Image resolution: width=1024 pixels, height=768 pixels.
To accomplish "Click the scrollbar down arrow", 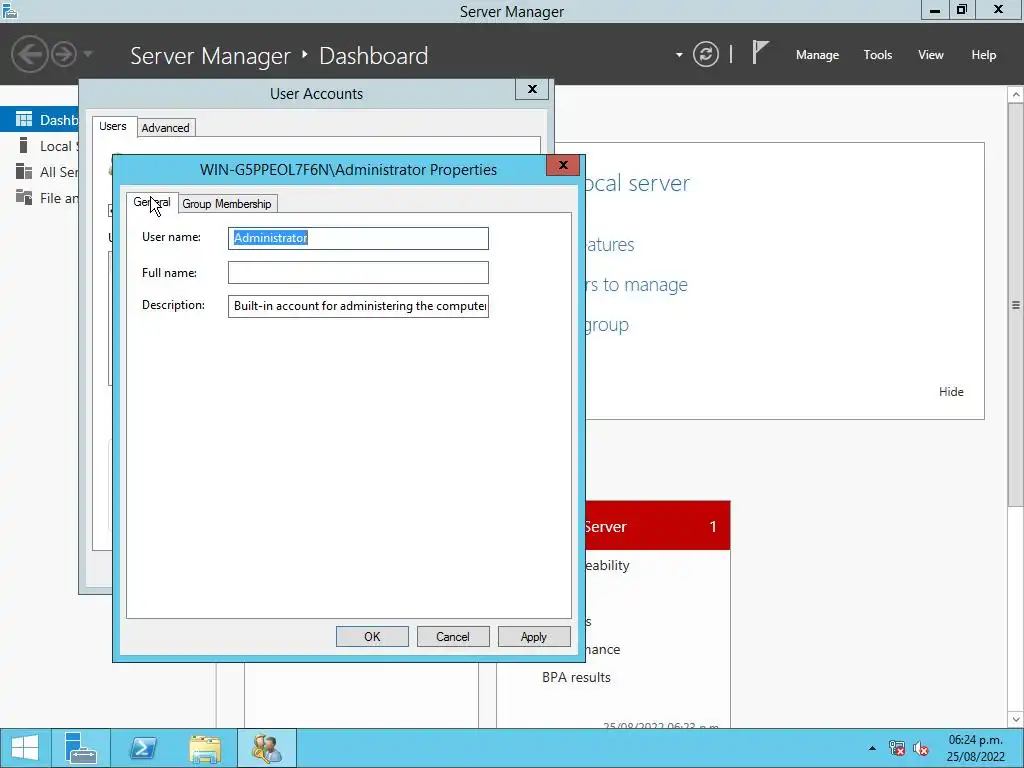I will click(1016, 720).
